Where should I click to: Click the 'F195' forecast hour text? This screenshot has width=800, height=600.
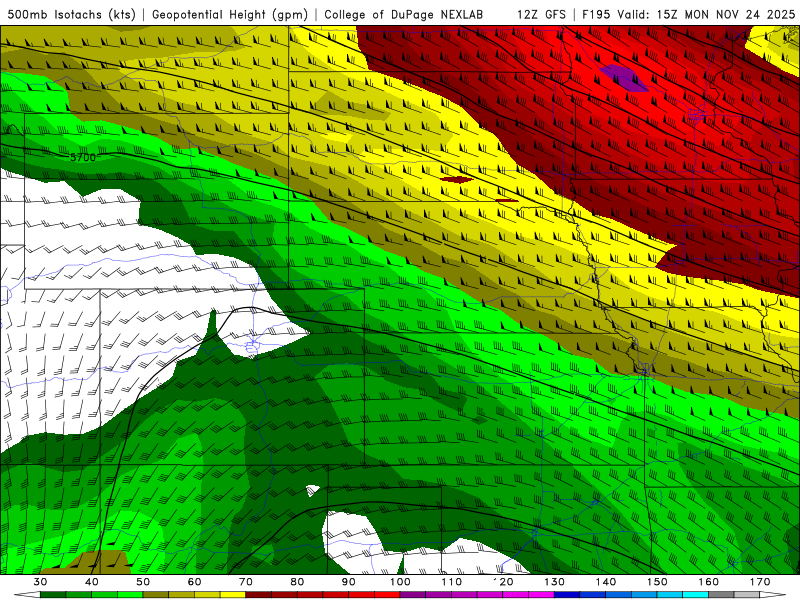(x=596, y=15)
